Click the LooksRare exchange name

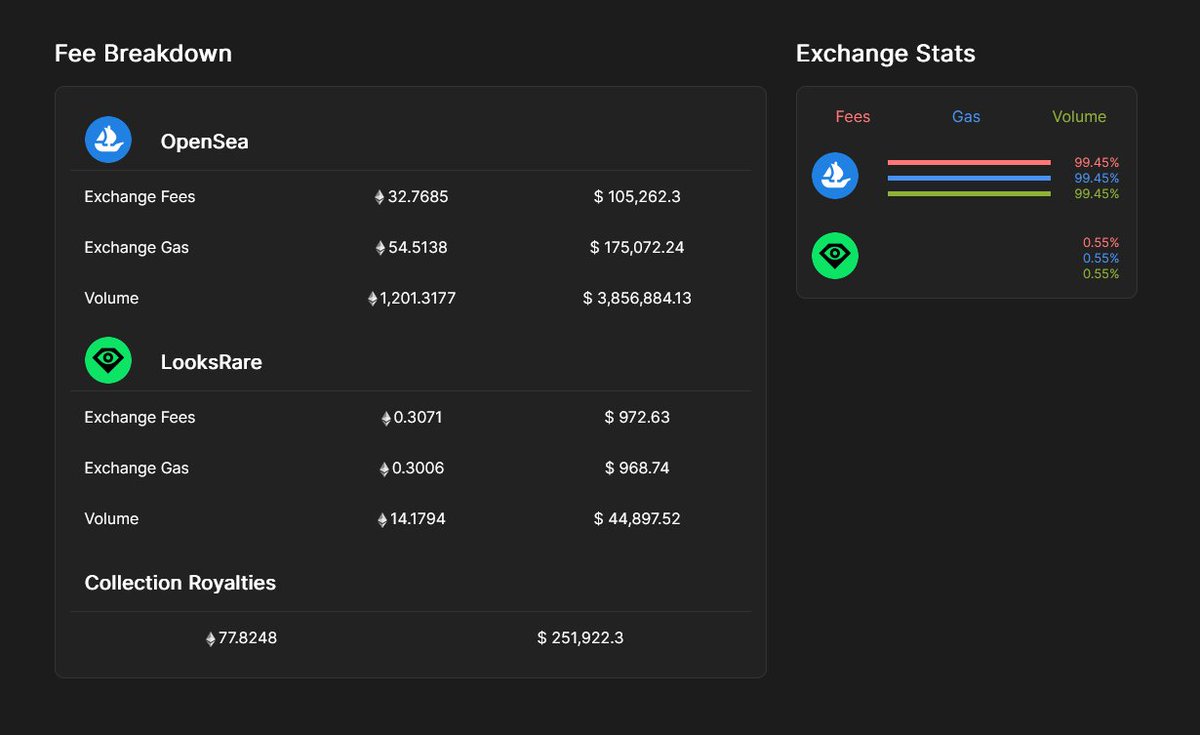click(x=211, y=362)
